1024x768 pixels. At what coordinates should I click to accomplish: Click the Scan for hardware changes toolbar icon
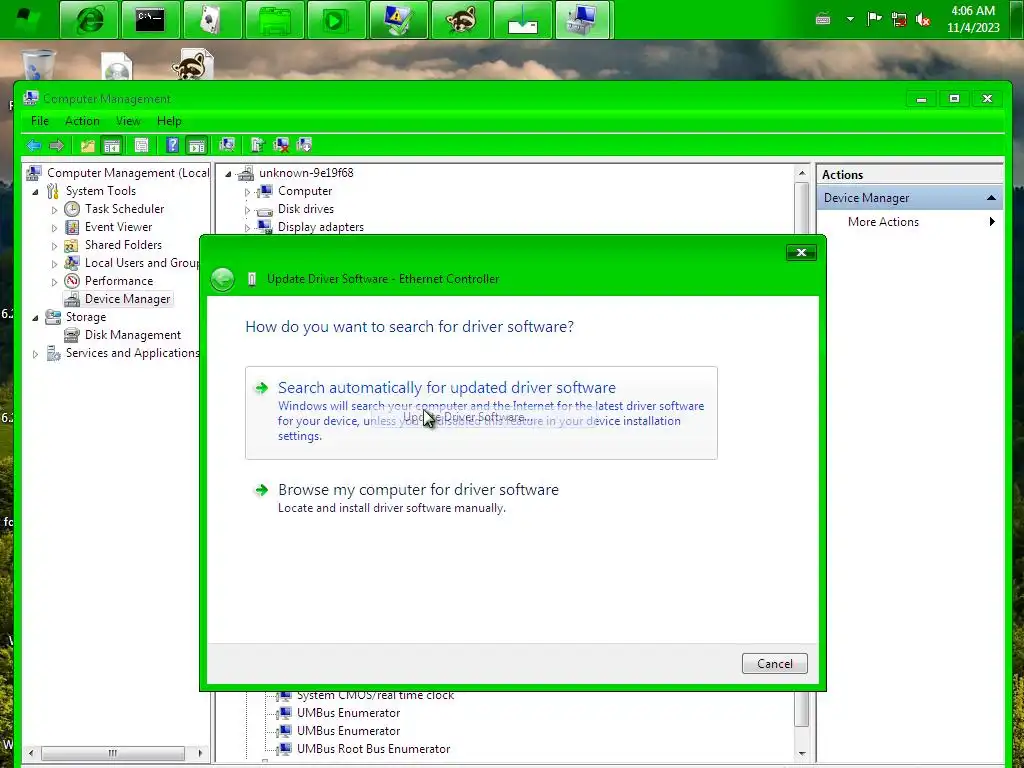[227, 145]
